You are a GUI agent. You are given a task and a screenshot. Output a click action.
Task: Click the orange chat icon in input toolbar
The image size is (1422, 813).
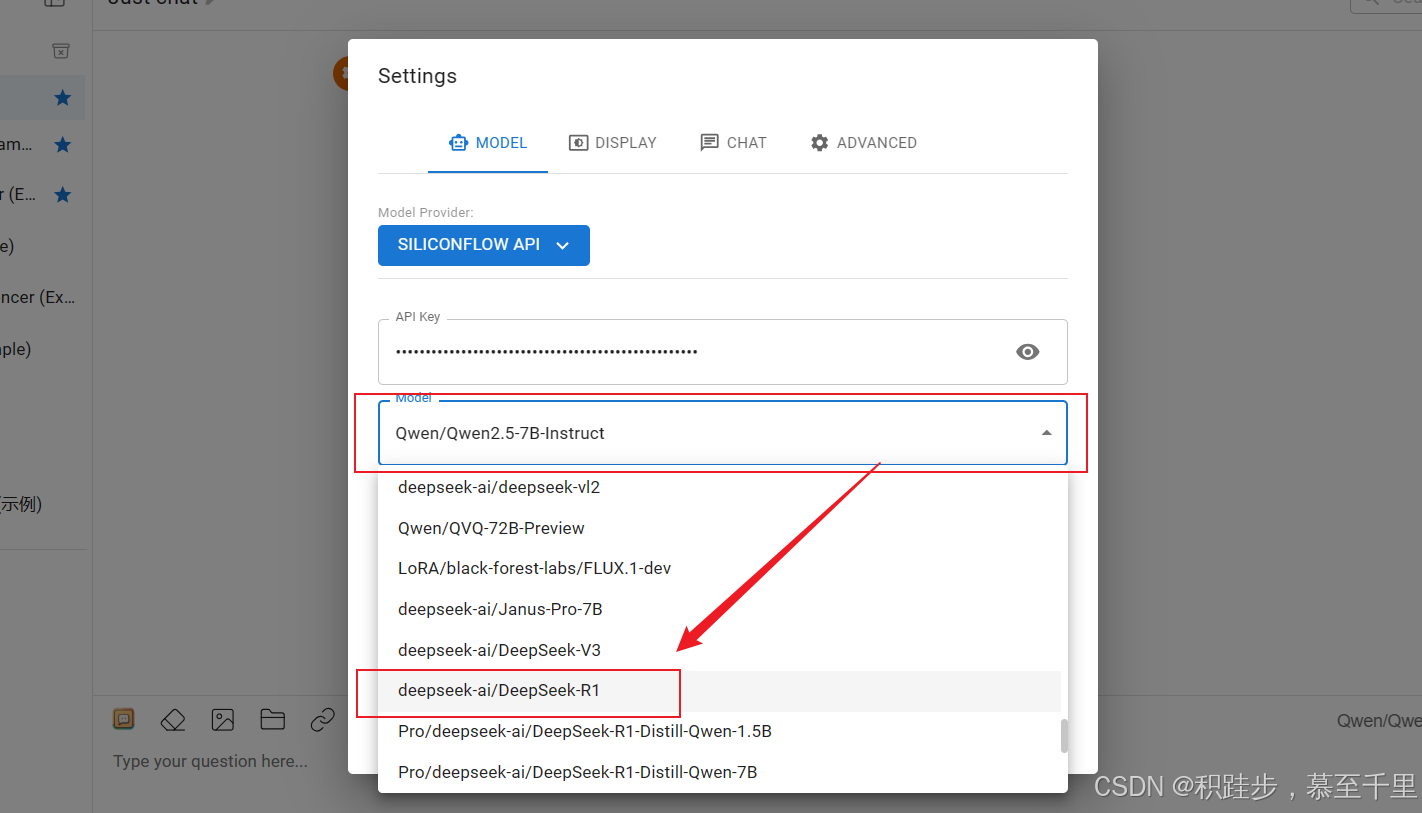[x=123, y=719]
